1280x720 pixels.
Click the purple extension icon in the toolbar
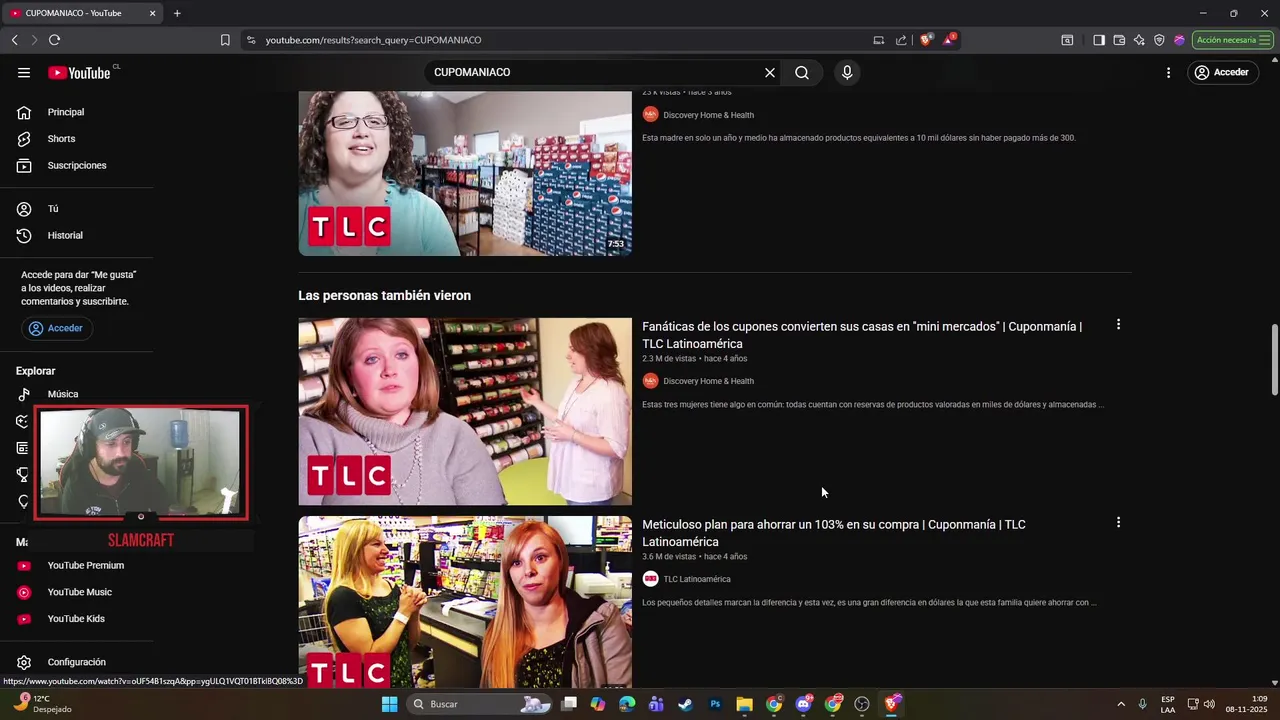[x=1179, y=40]
